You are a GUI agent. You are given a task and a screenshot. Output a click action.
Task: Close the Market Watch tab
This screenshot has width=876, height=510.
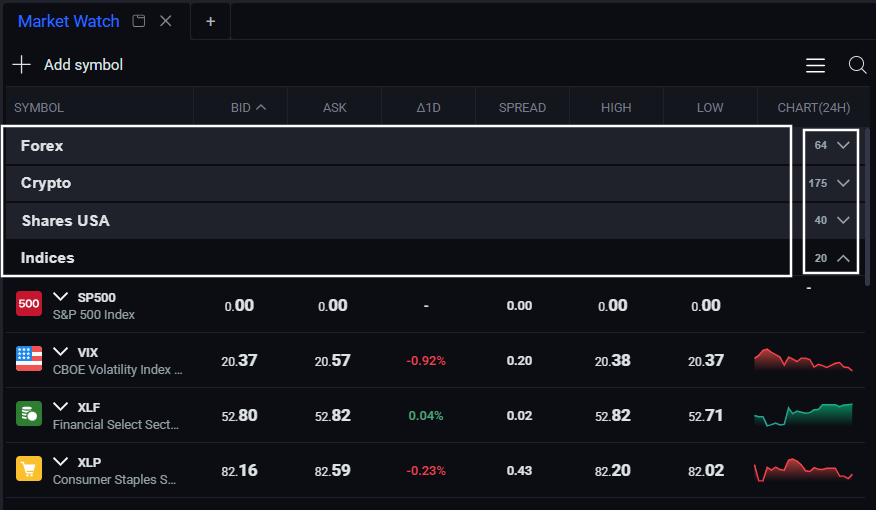click(165, 21)
